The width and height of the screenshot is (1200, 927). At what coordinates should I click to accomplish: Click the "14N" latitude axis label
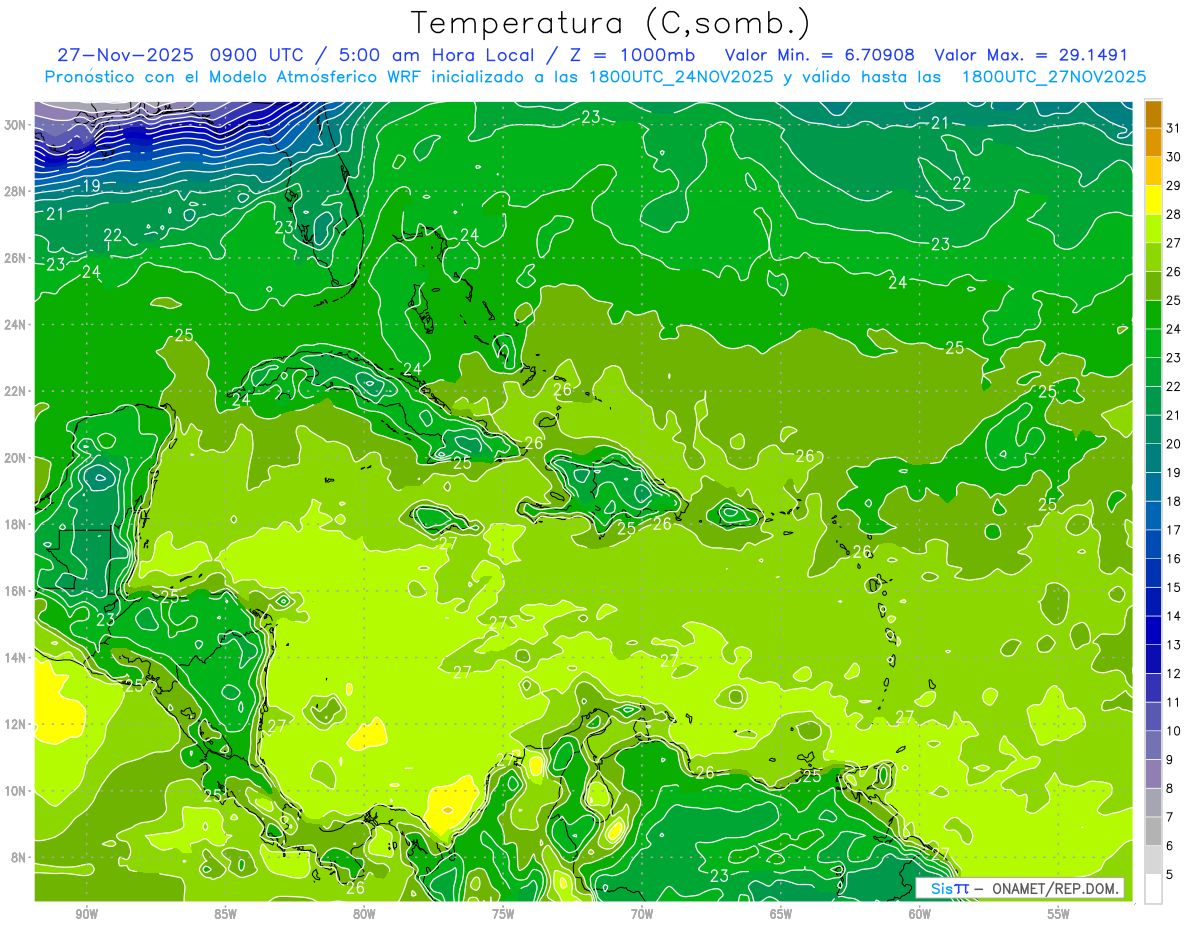point(15,657)
